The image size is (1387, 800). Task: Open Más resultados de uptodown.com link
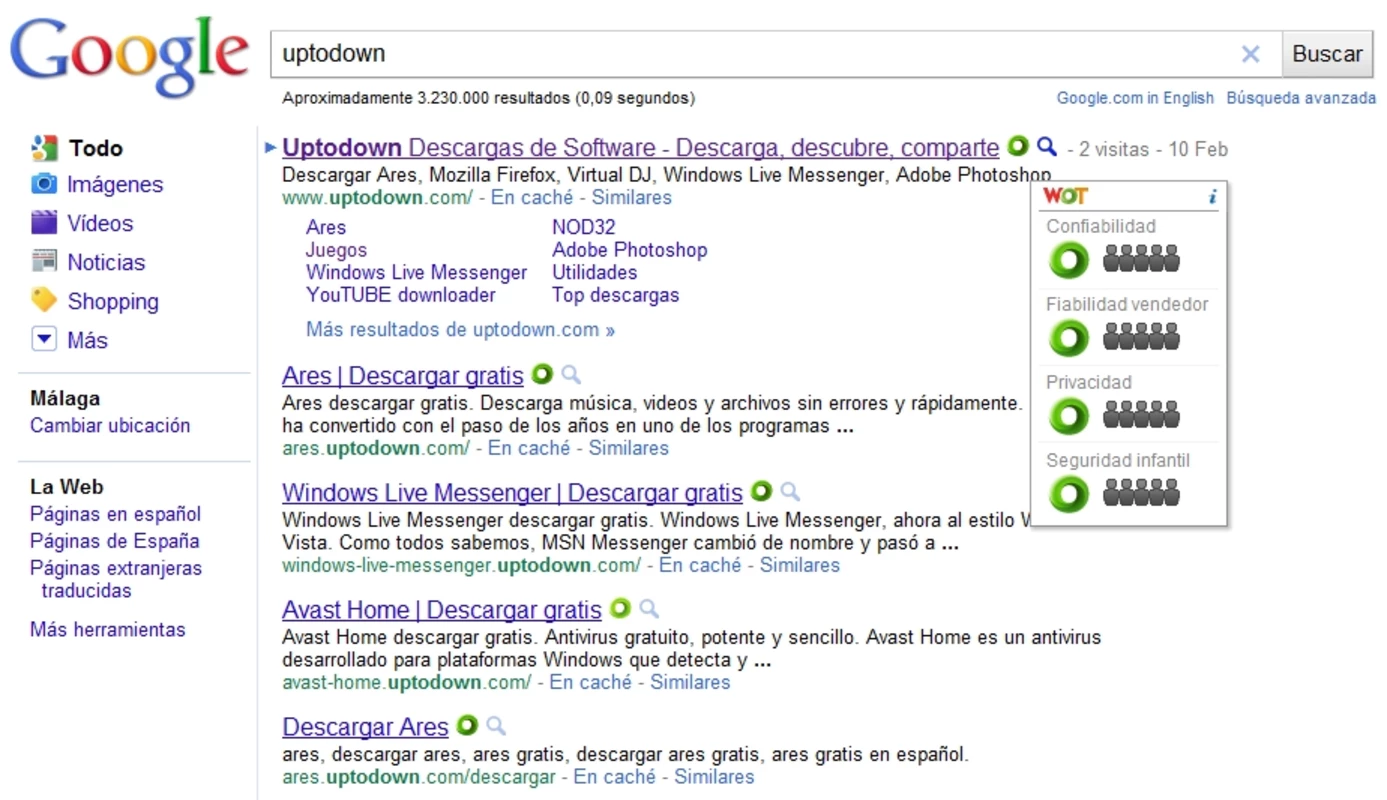[460, 329]
